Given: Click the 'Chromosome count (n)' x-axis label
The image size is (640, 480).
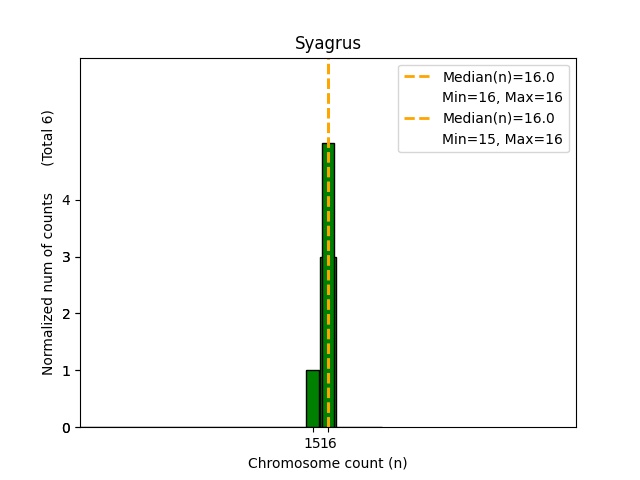Looking at the screenshot, I should (x=327, y=463).
